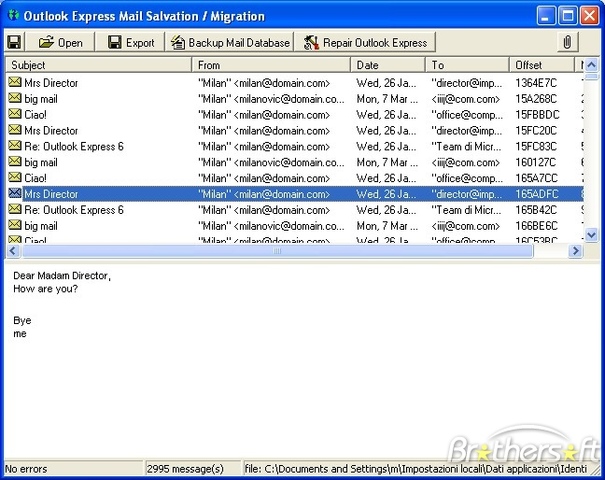The image size is (605, 480).
Task: Click envelope icon of highlighted Mrs Director row
Action: 15,193
